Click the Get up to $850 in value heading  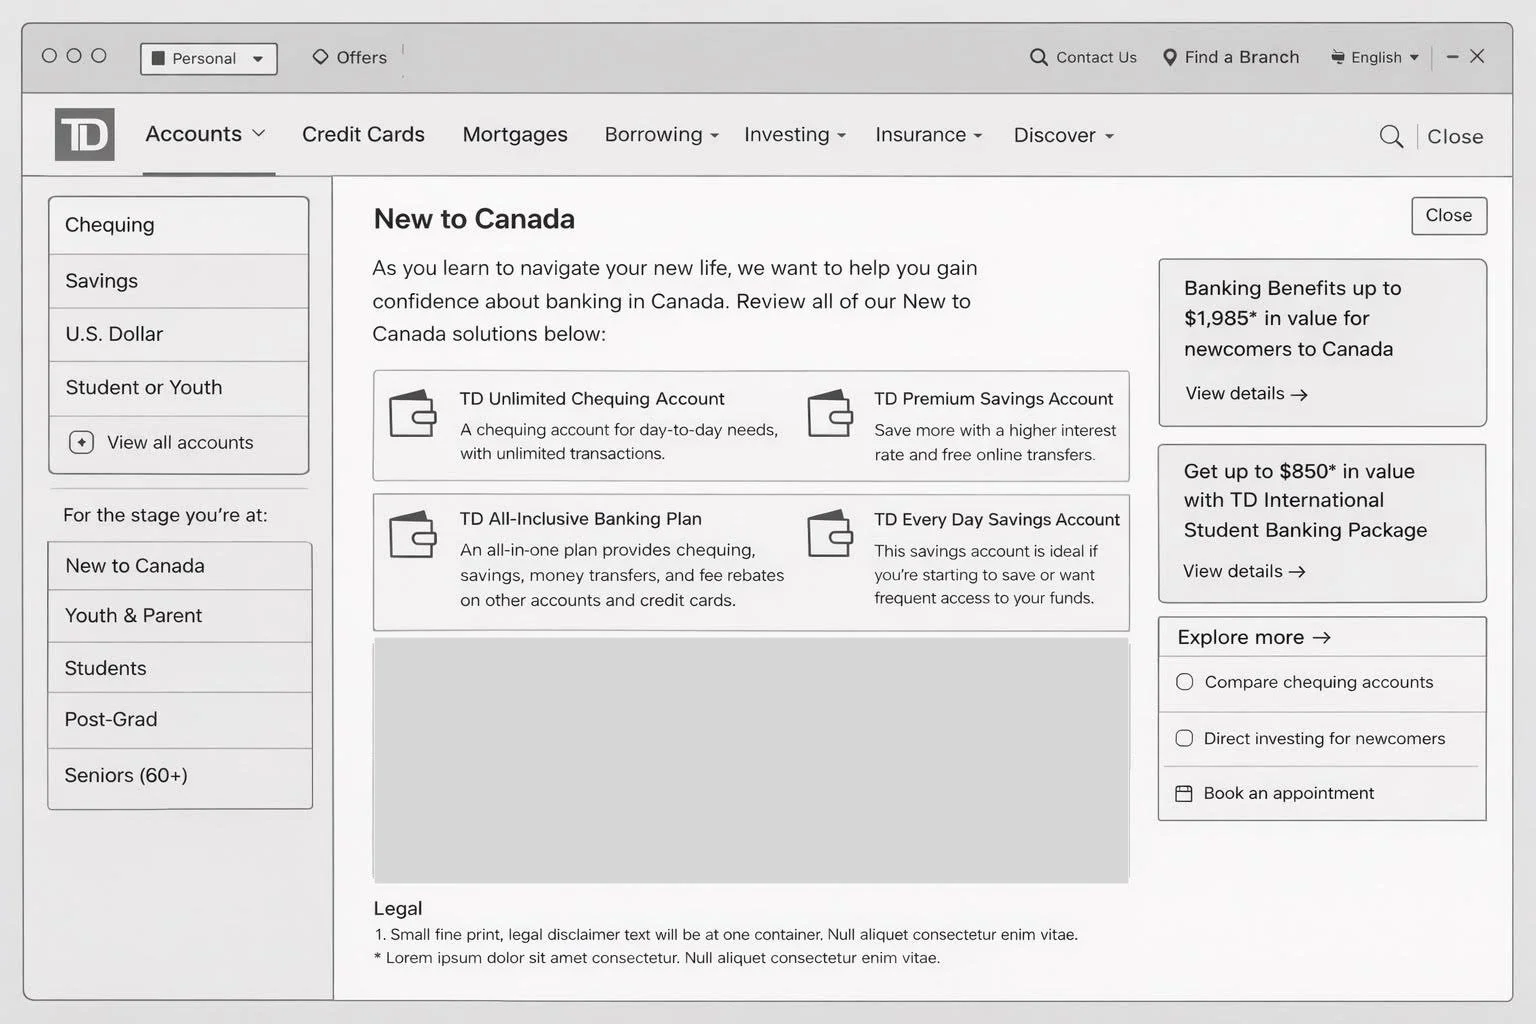(x=1305, y=500)
